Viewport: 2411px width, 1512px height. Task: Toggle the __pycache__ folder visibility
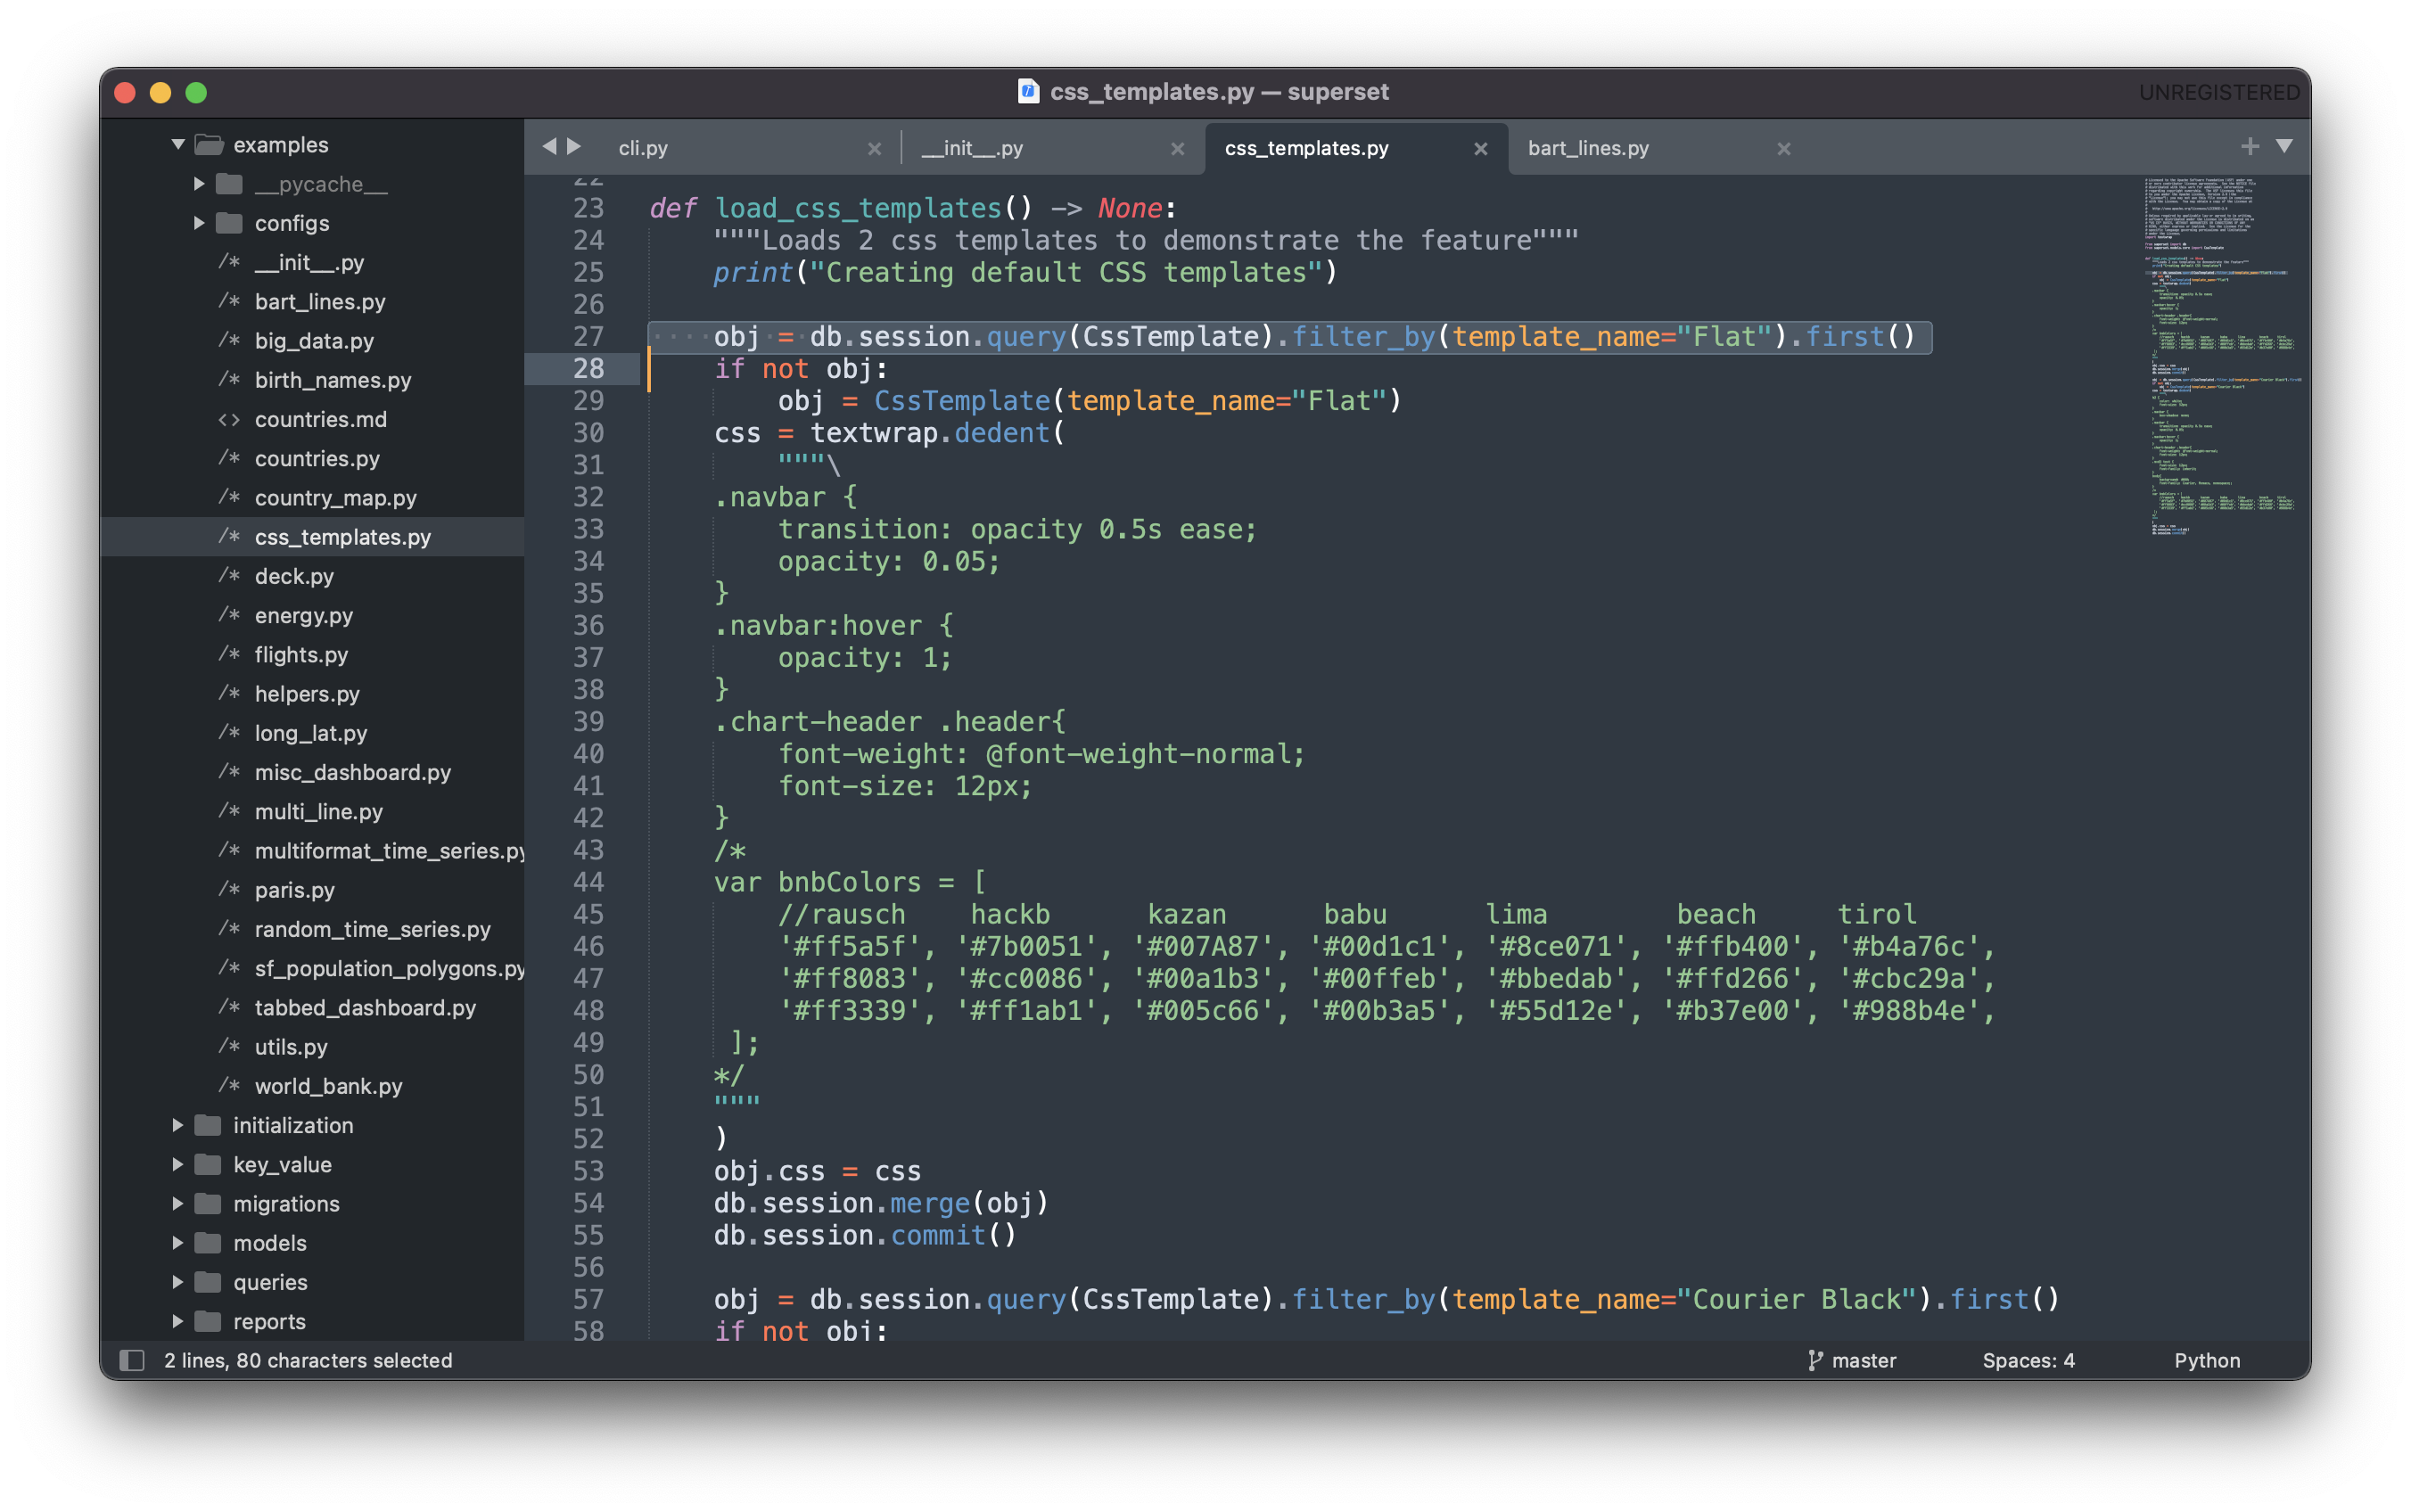[197, 185]
